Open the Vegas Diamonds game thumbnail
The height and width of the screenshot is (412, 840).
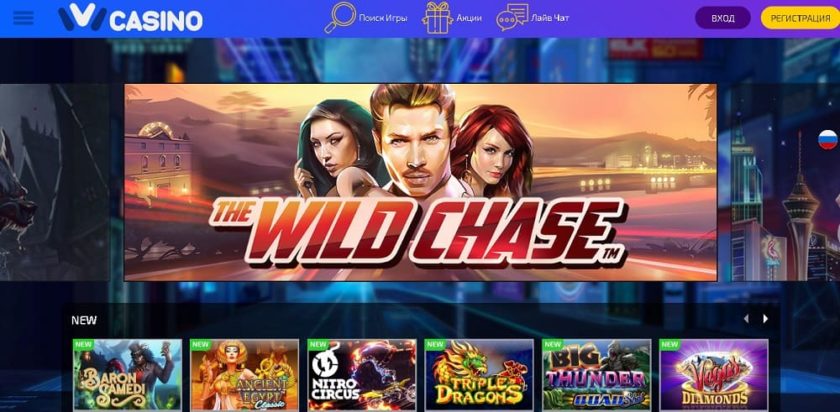[714, 375]
